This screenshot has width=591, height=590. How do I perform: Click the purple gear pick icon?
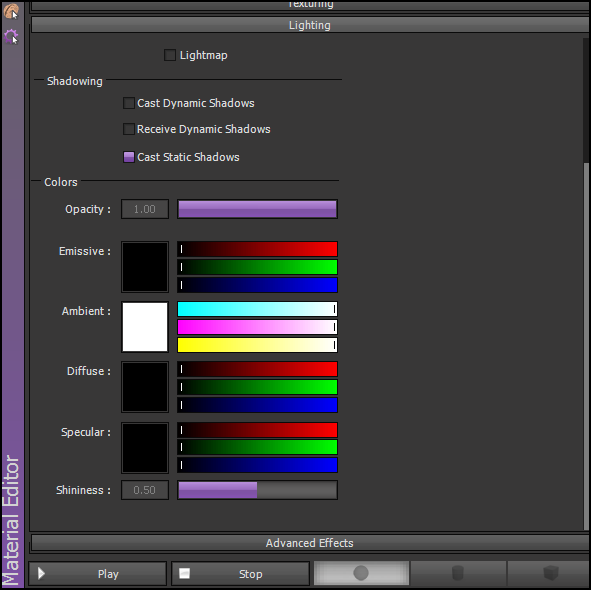pyautogui.click(x=11, y=37)
